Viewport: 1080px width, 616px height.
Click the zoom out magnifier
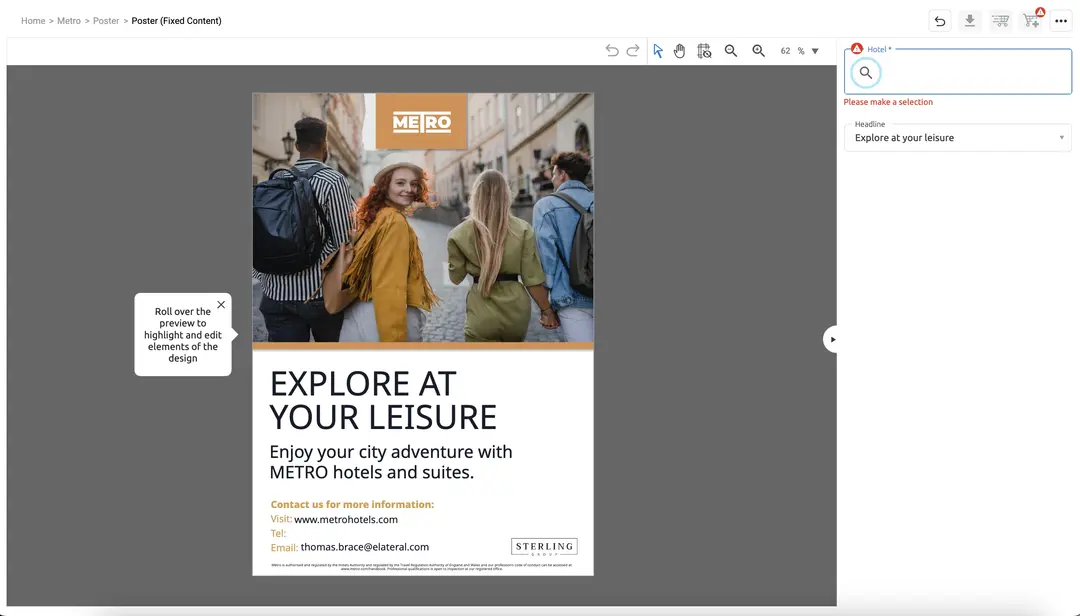pyautogui.click(x=731, y=51)
